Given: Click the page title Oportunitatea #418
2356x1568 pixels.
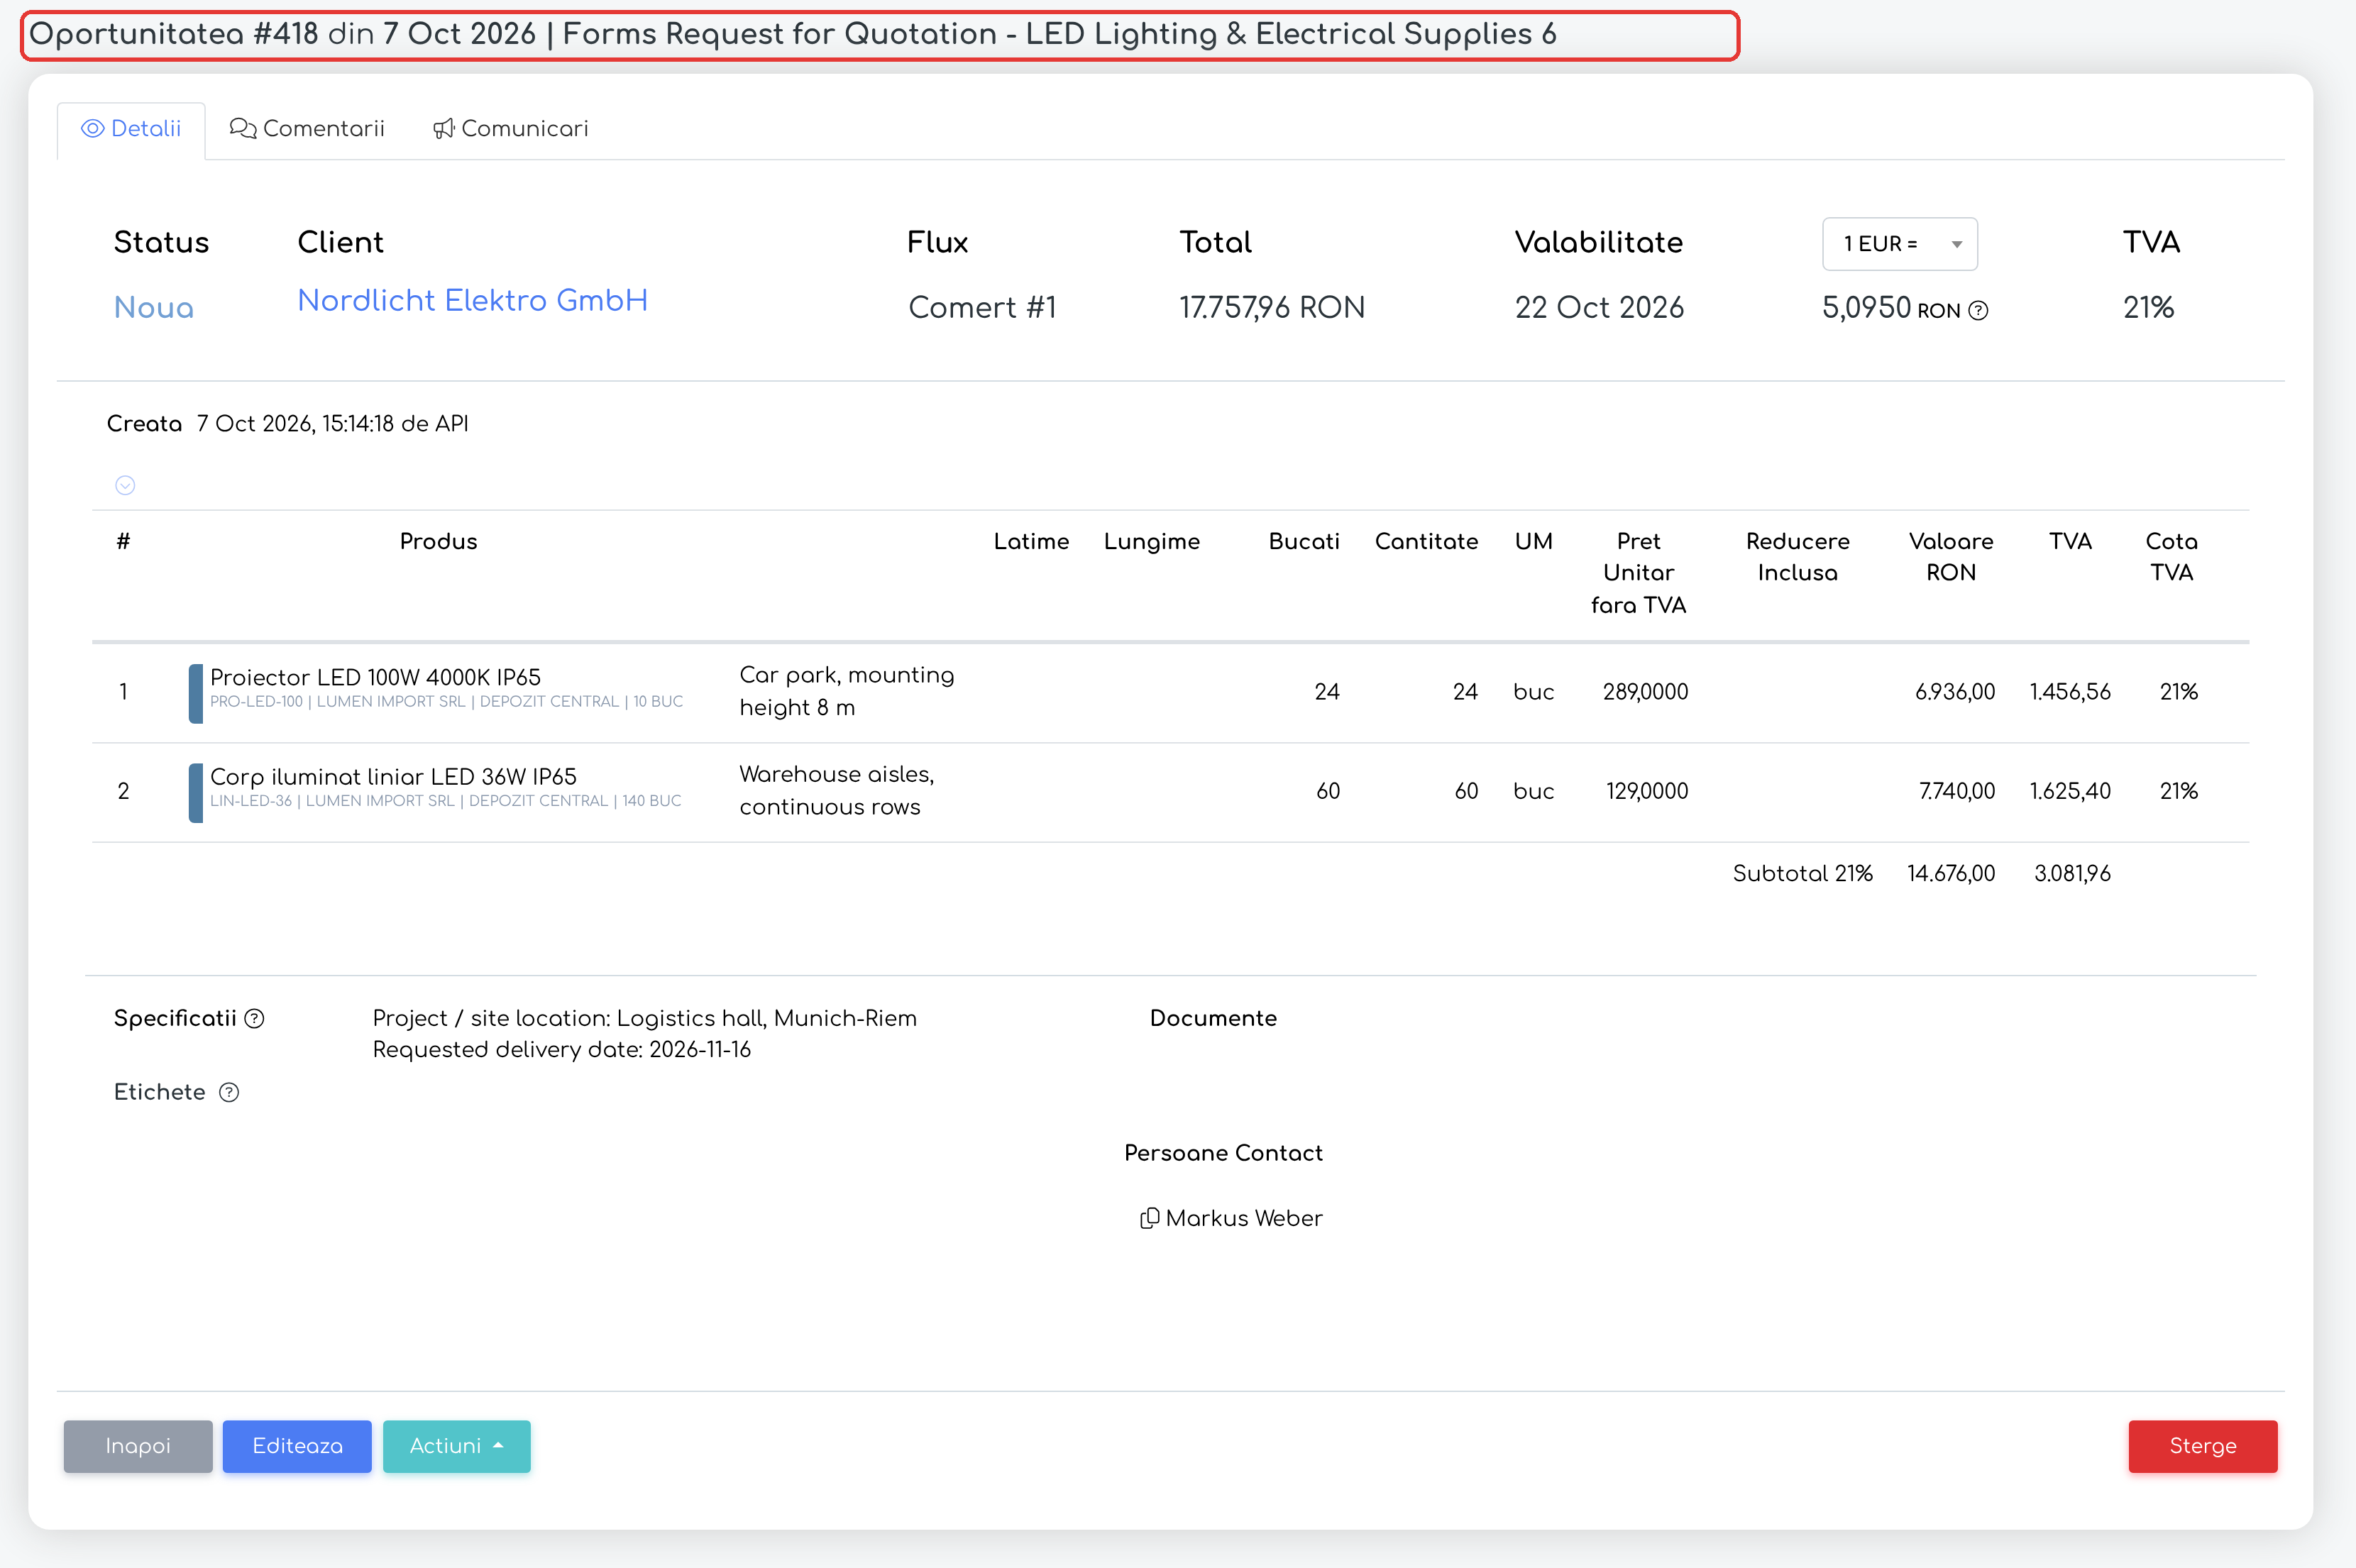Looking at the screenshot, I should [x=173, y=34].
